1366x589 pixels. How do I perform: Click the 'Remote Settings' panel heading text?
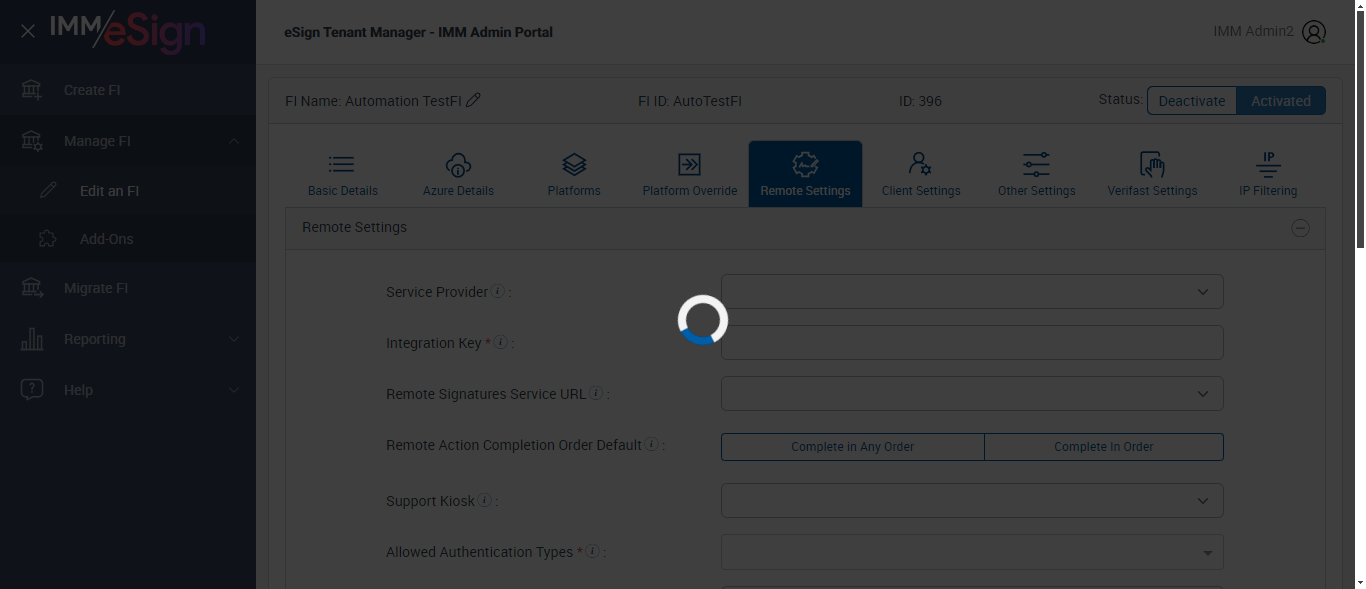click(x=354, y=227)
